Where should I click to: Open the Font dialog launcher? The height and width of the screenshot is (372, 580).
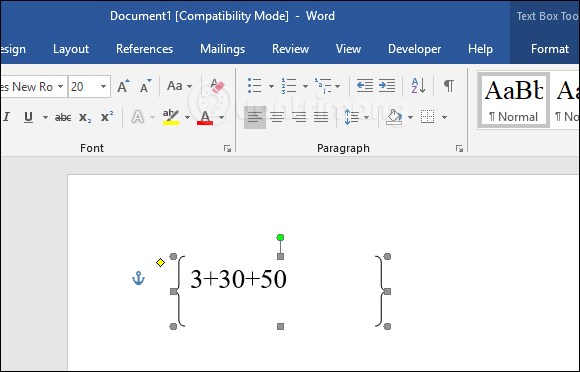[227, 149]
